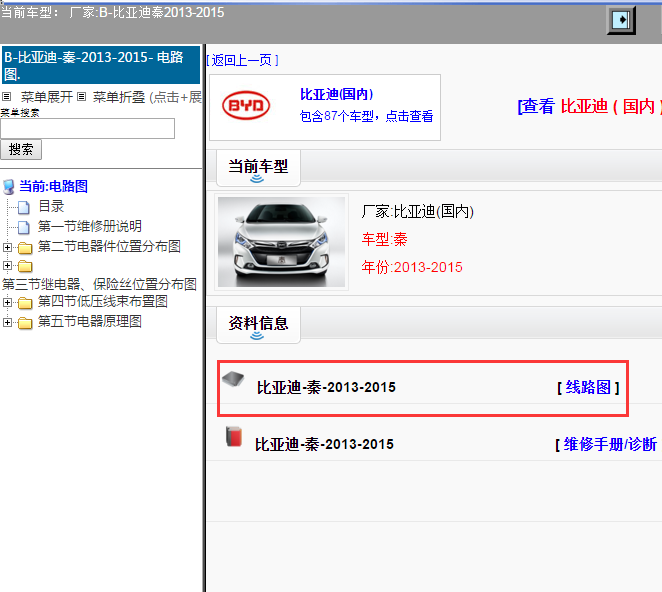Screen dimensions: 662x592
Task: Click the 查看 比亚迪(国内) link at right
Action: [x=589, y=106]
